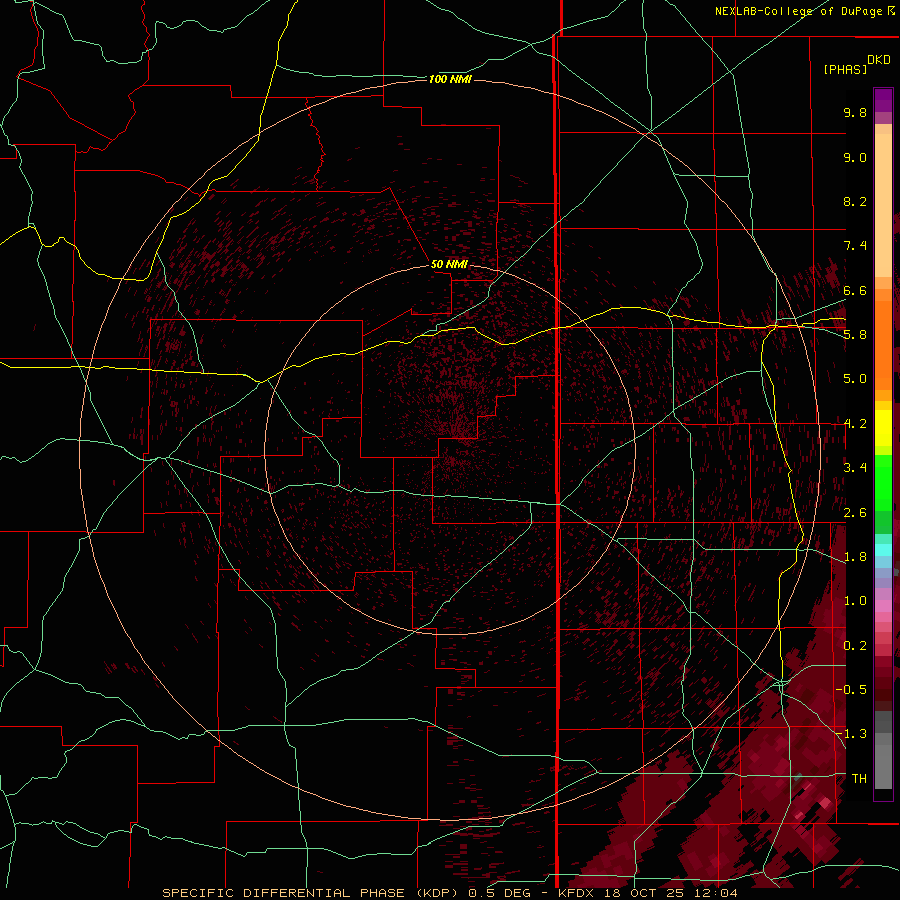
Task: Click the 4.2 legend value
Action: coord(855,424)
